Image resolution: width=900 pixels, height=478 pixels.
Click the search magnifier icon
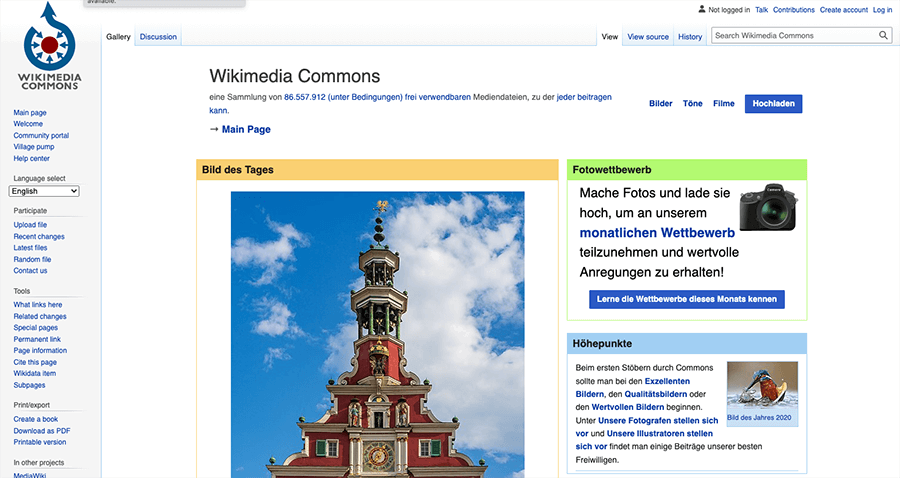click(x=883, y=36)
